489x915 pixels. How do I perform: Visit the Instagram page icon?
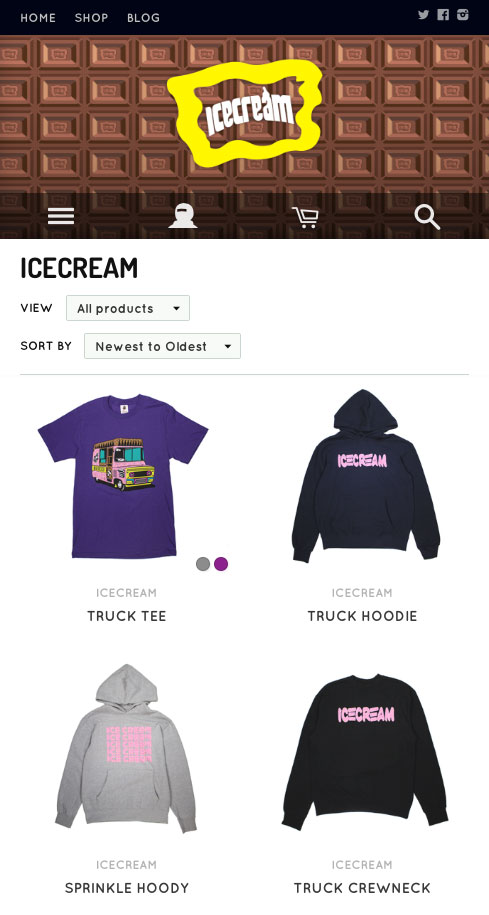point(463,15)
